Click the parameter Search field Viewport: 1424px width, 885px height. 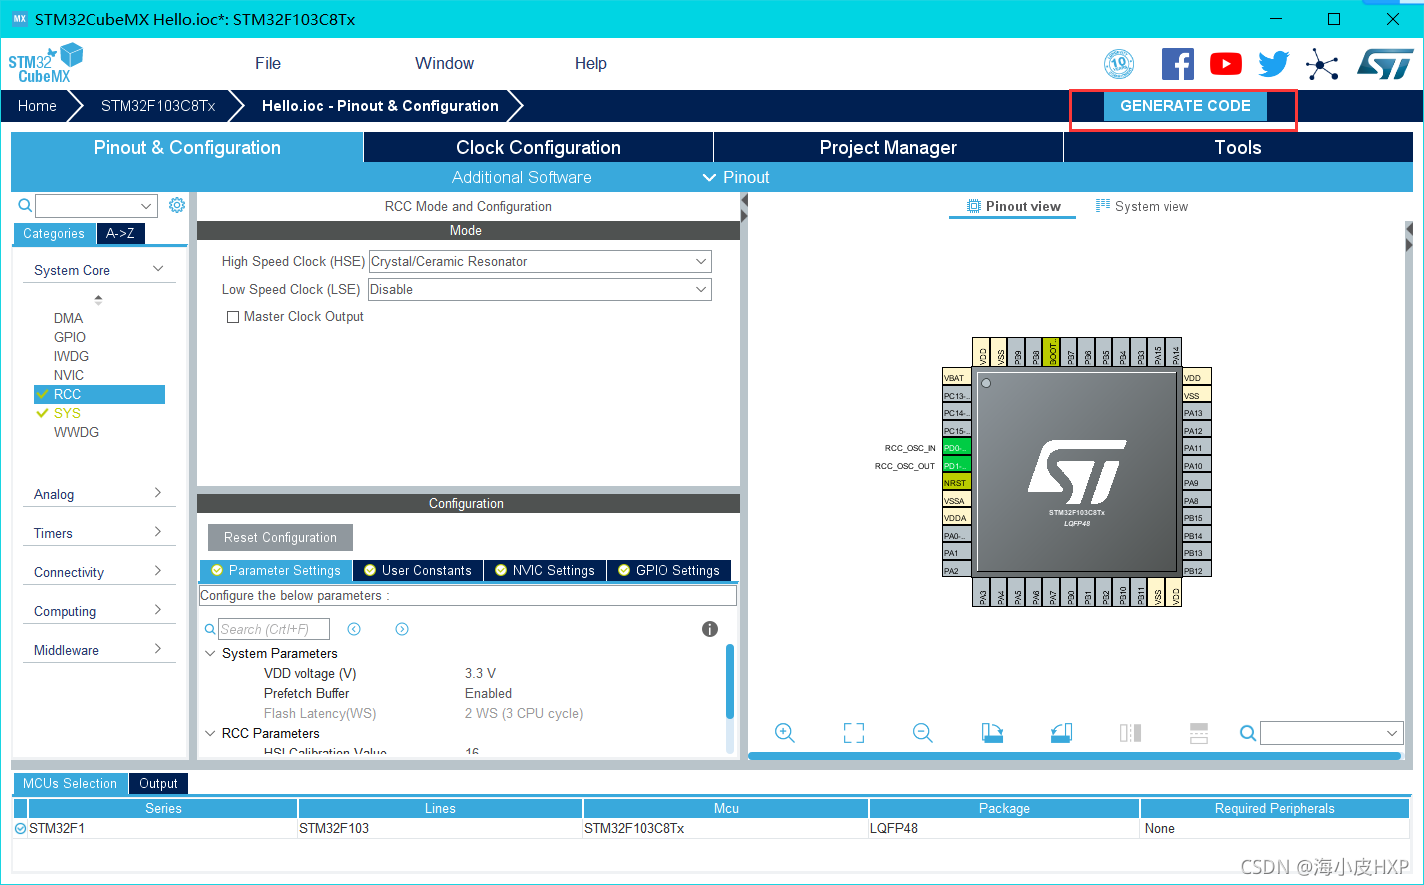(274, 629)
